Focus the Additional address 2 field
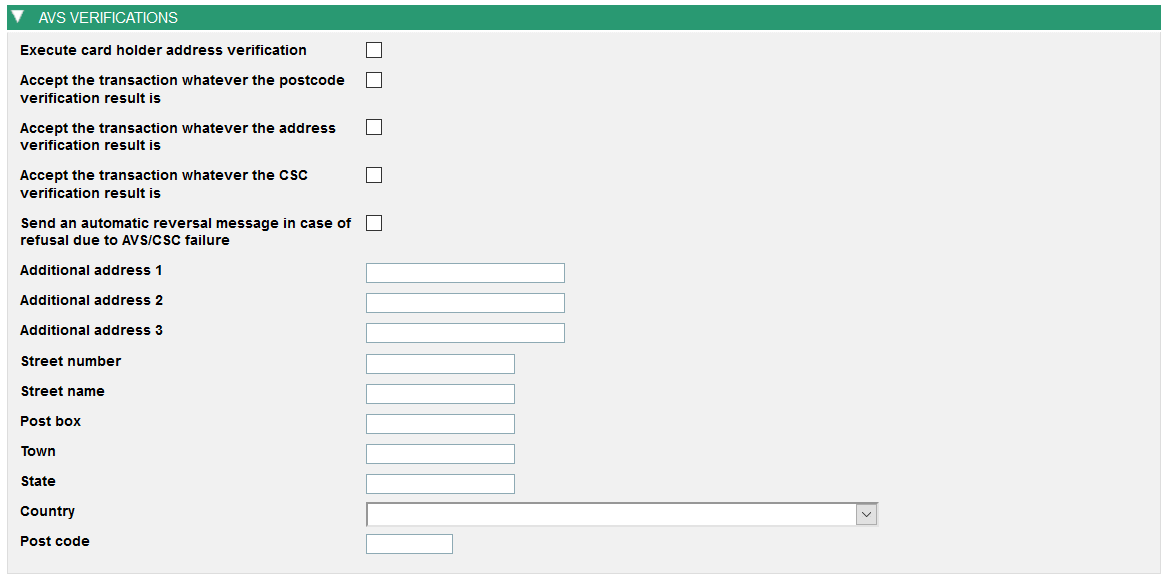Screen dimensions: 1166x583 click(x=465, y=302)
